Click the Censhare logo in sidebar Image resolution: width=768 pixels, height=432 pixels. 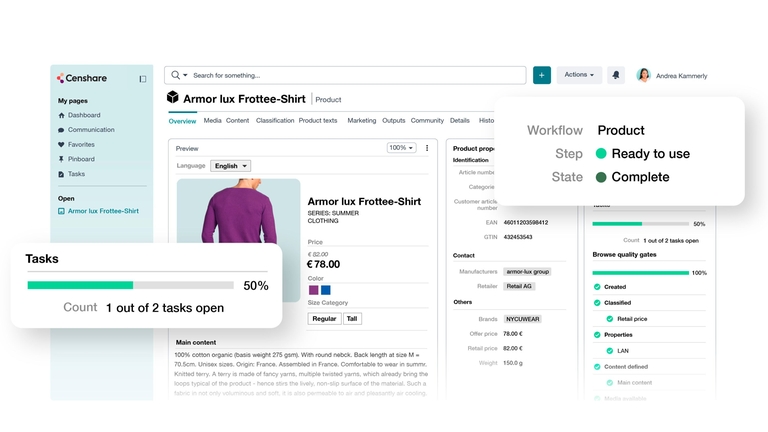click(82, 78)
